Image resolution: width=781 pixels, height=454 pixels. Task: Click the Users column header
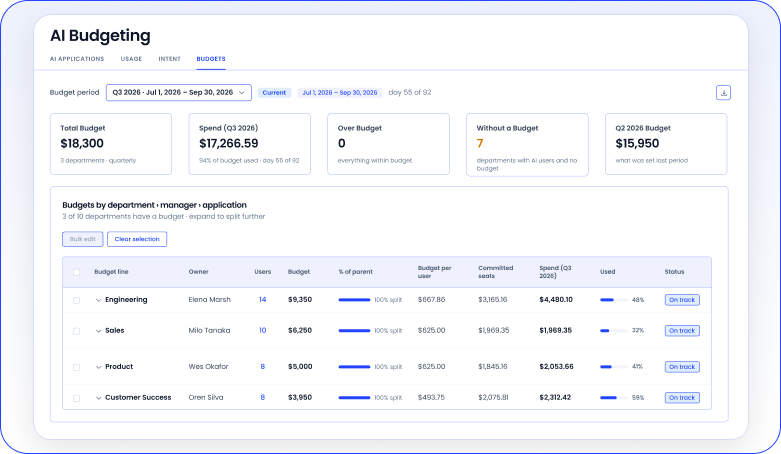click(262, 272)
